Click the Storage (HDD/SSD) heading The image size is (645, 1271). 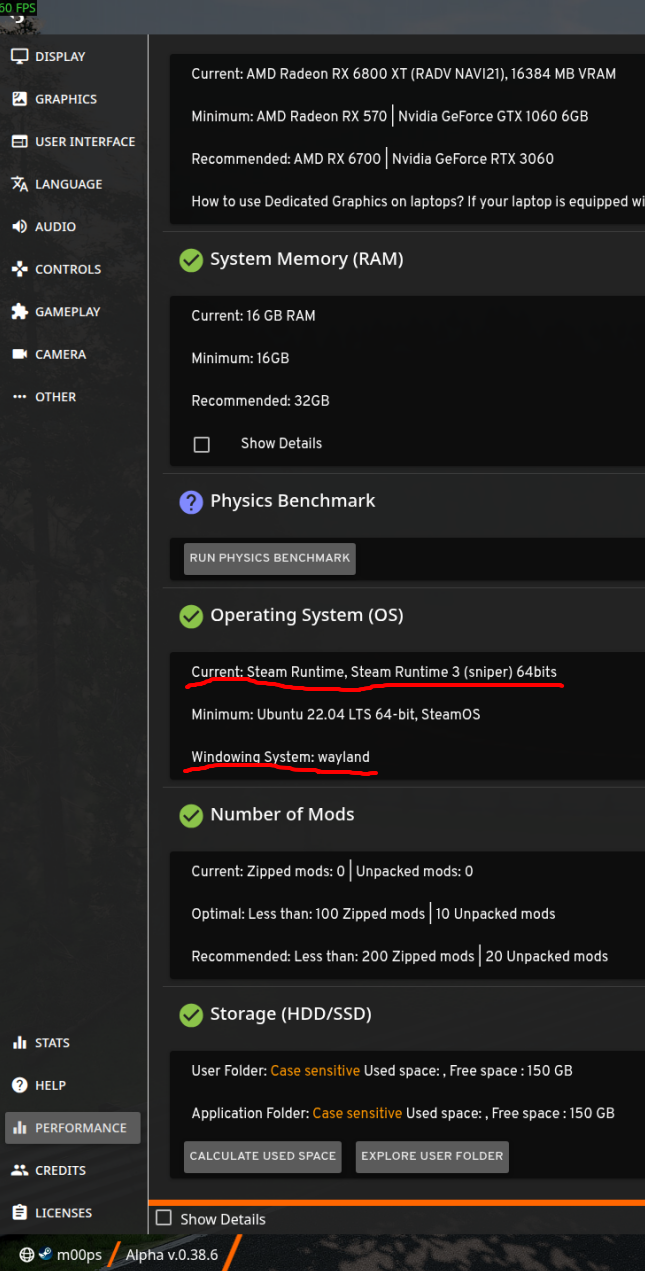(291, 1014)
